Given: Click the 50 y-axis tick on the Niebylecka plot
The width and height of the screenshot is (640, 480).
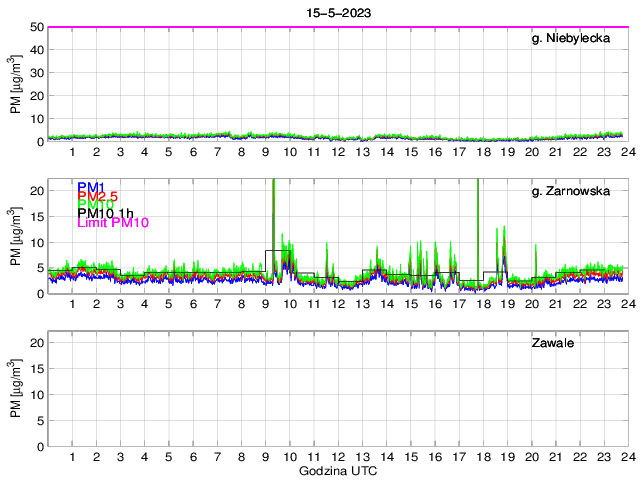Looking at the screenshot, I should click(36, 27).
